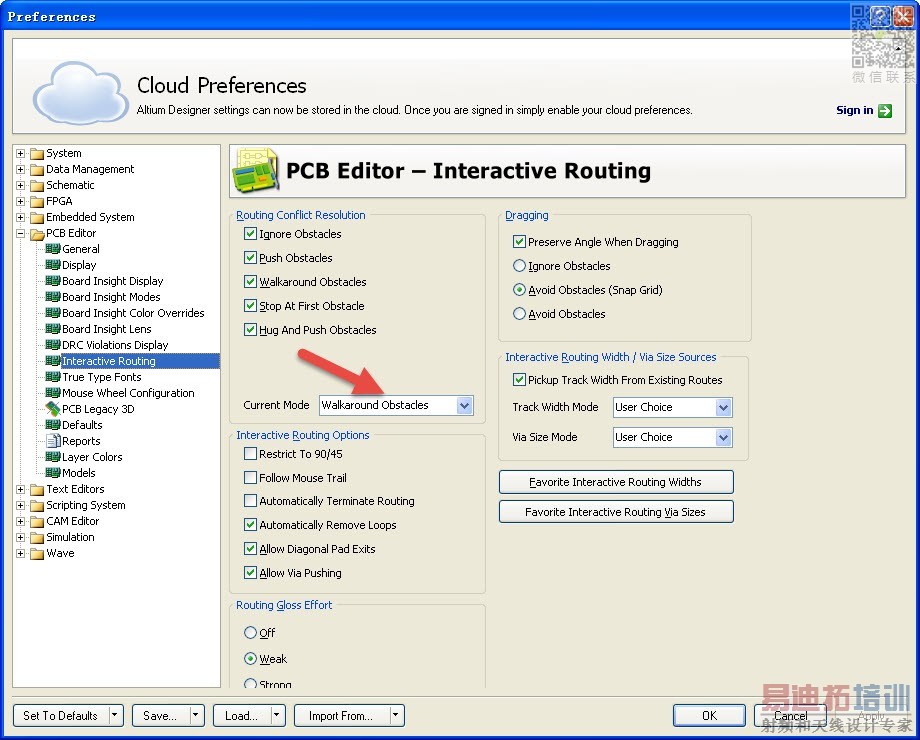920x740 pixels.
Task: Click the FPGA folder icon
Action: point(37,201)
